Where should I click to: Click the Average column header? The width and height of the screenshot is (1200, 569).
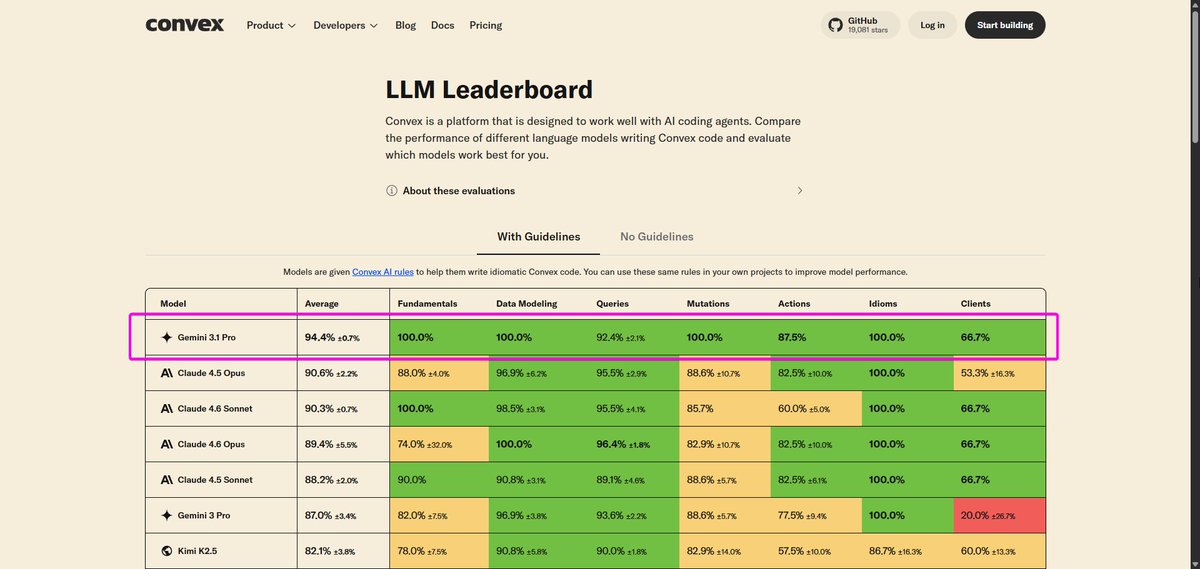[322, 303]
